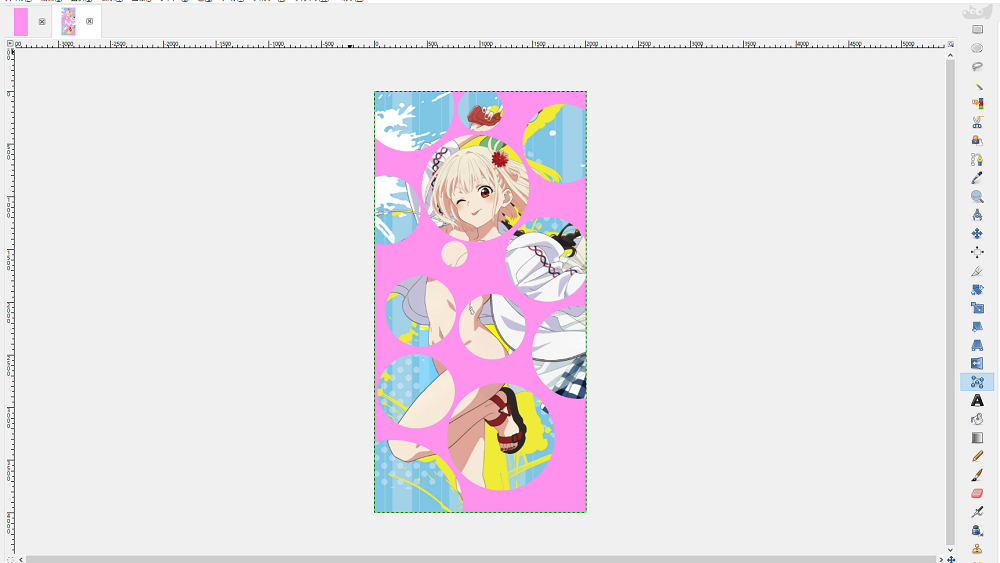Activate the Foreground Select tool
The image size is (1000, 563).
pyautogui.click(x=977, y=140)
